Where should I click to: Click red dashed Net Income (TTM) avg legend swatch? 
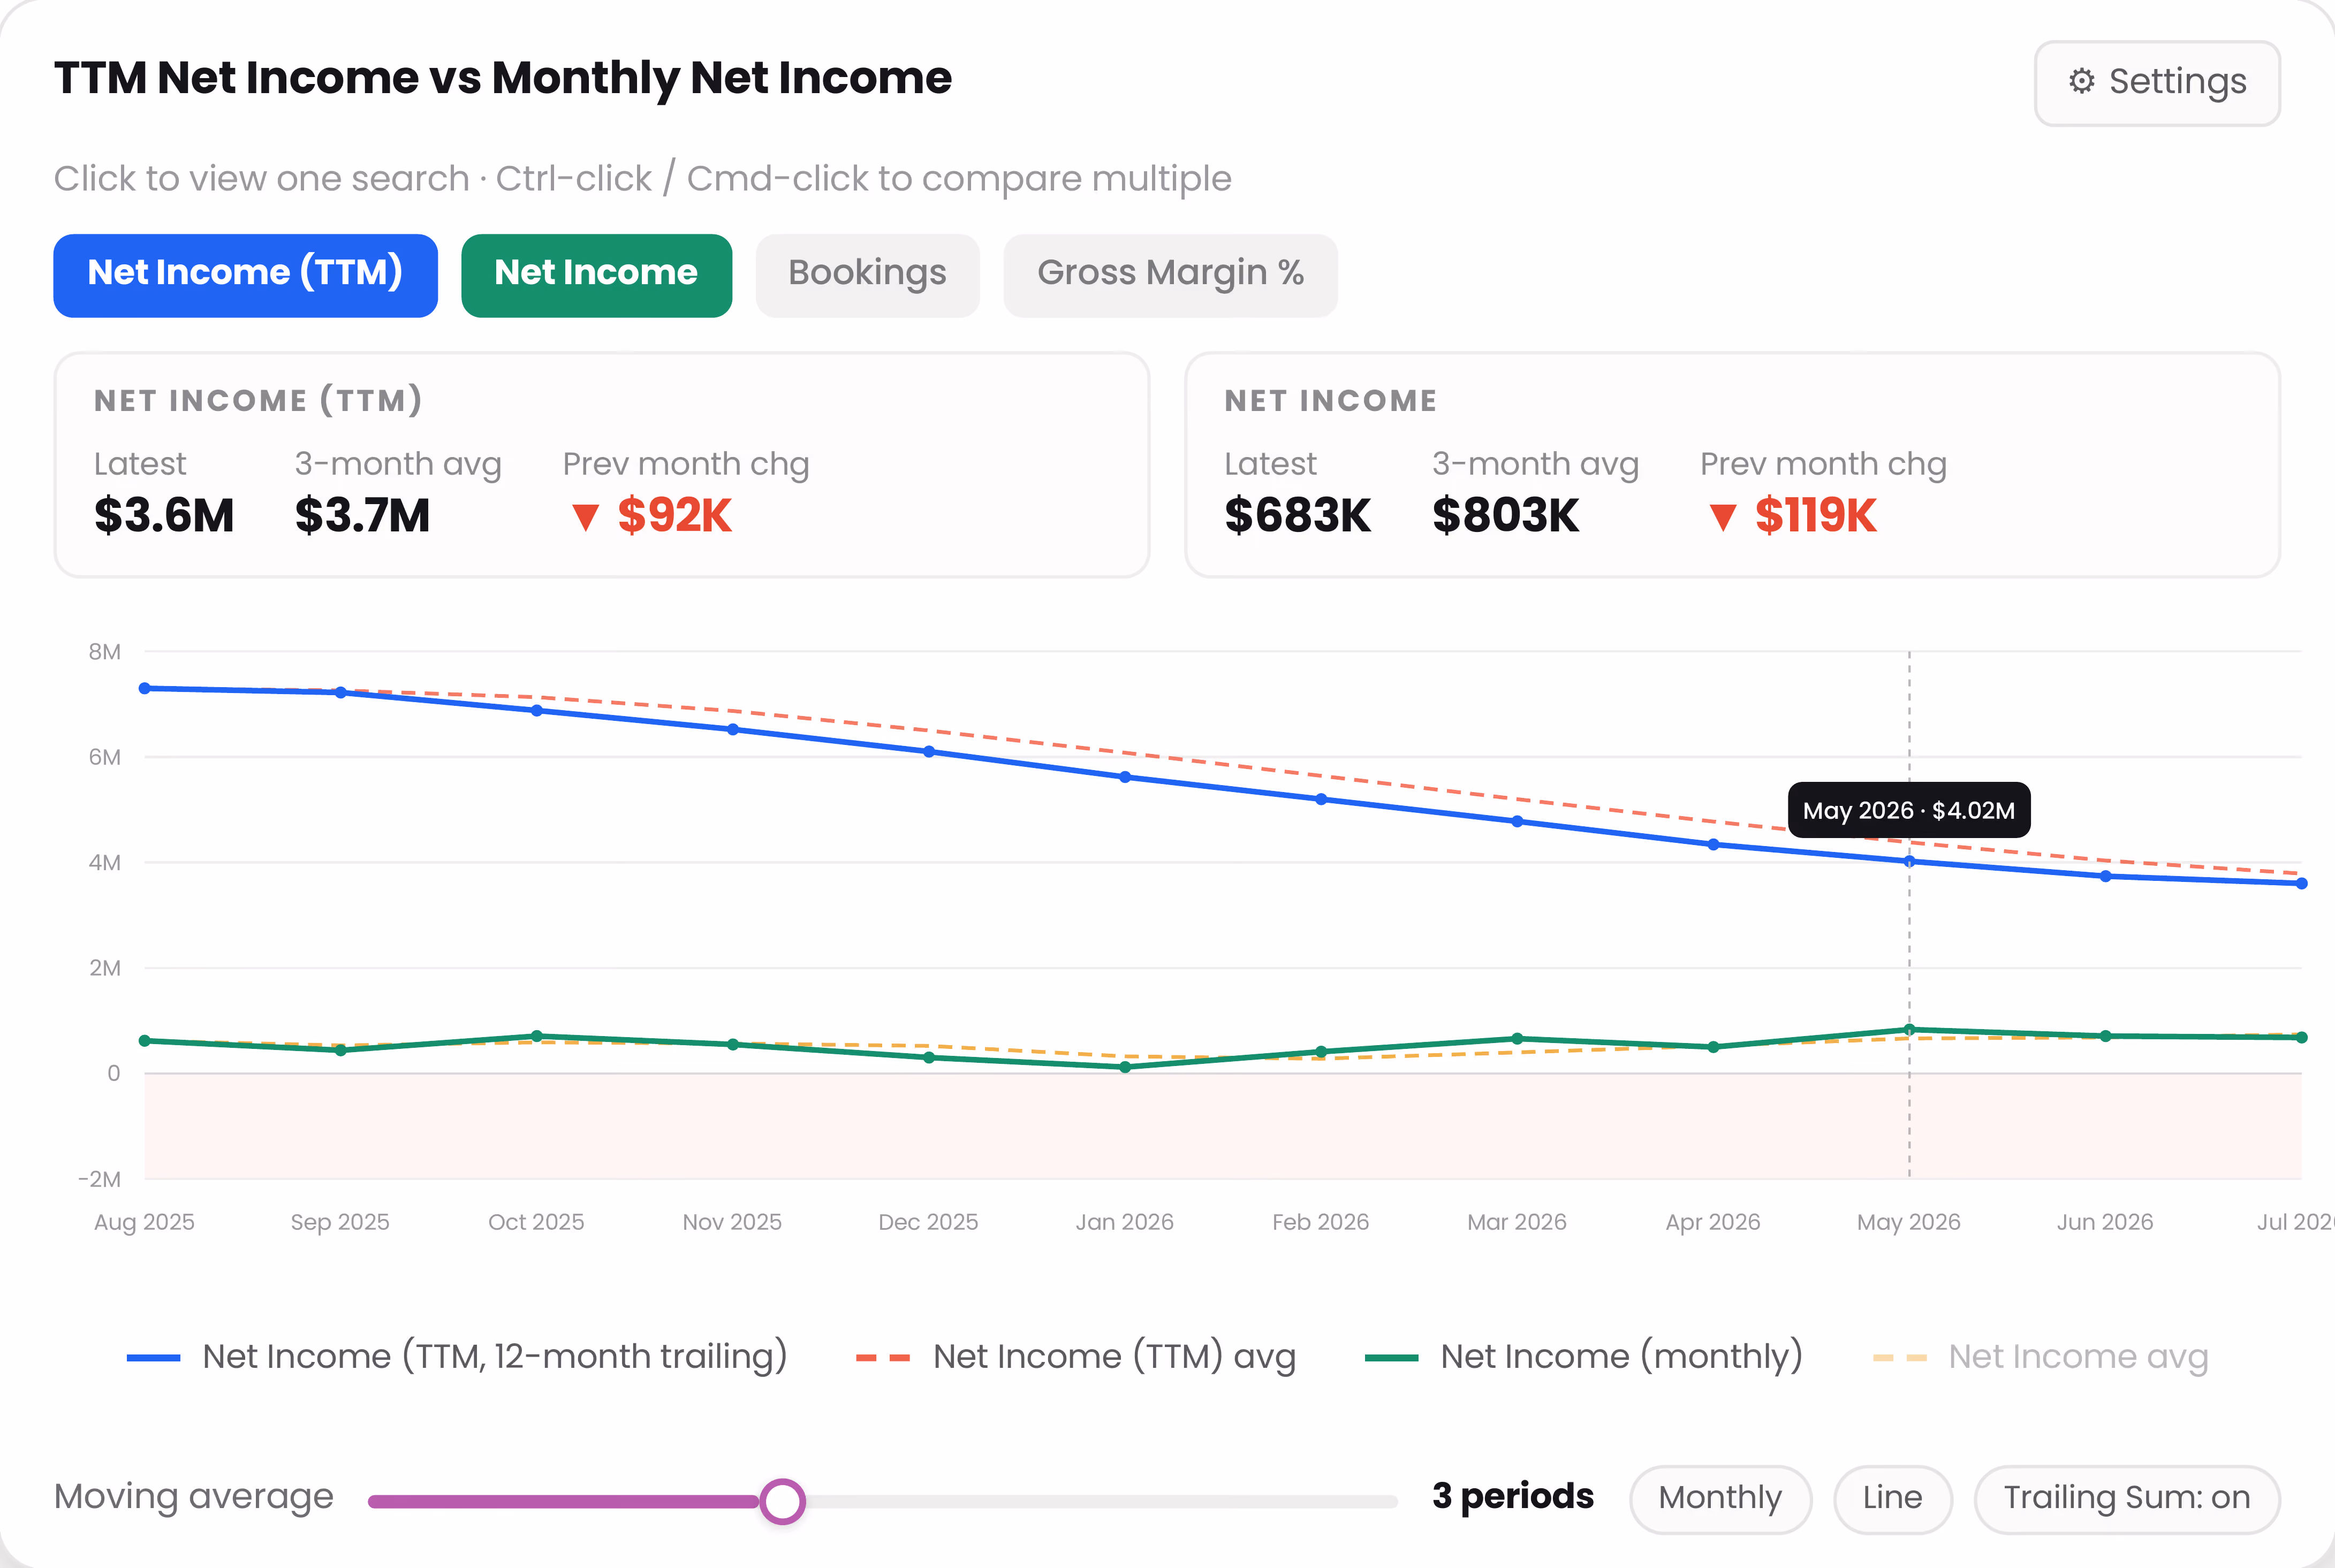[883, 1358]
